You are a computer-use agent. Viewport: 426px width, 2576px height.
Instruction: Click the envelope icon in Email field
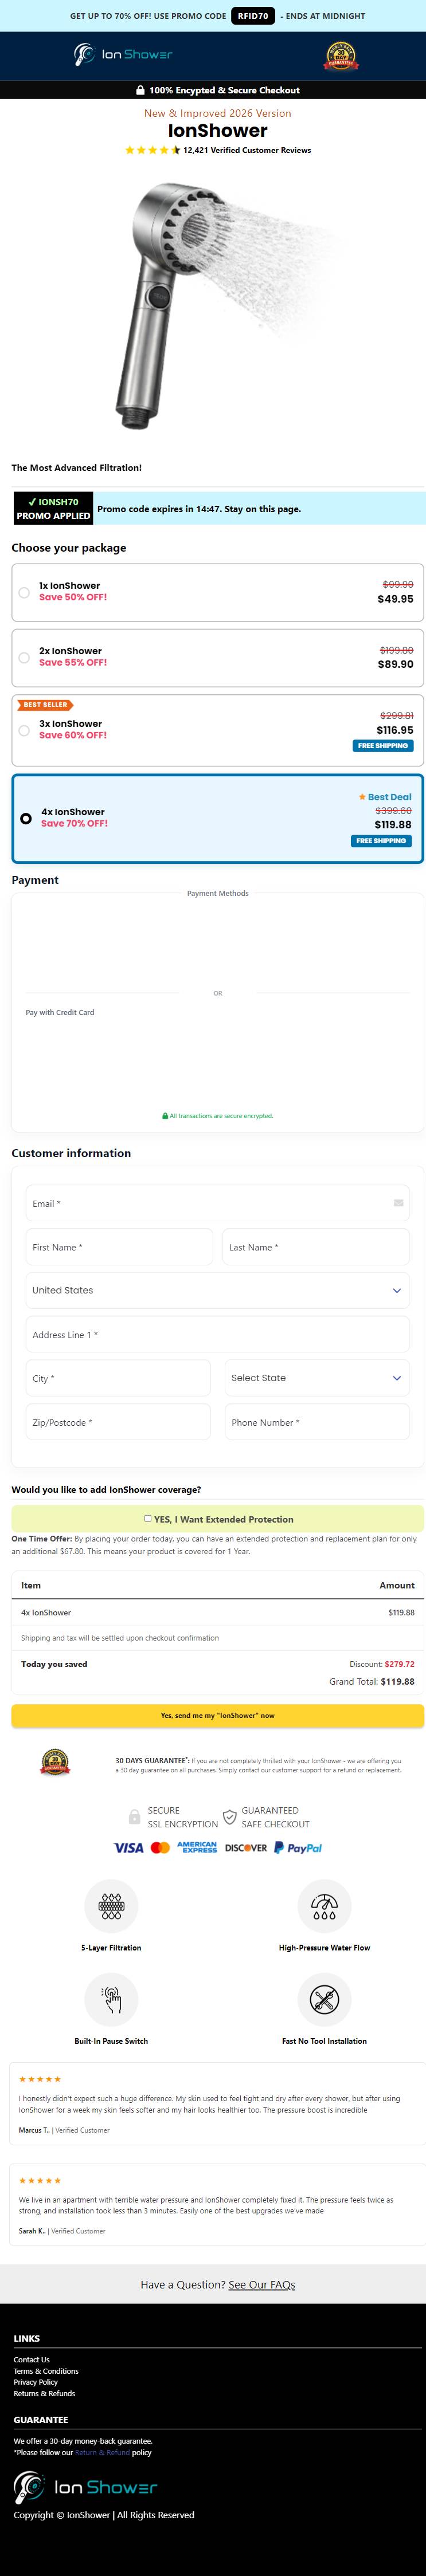398,1203
